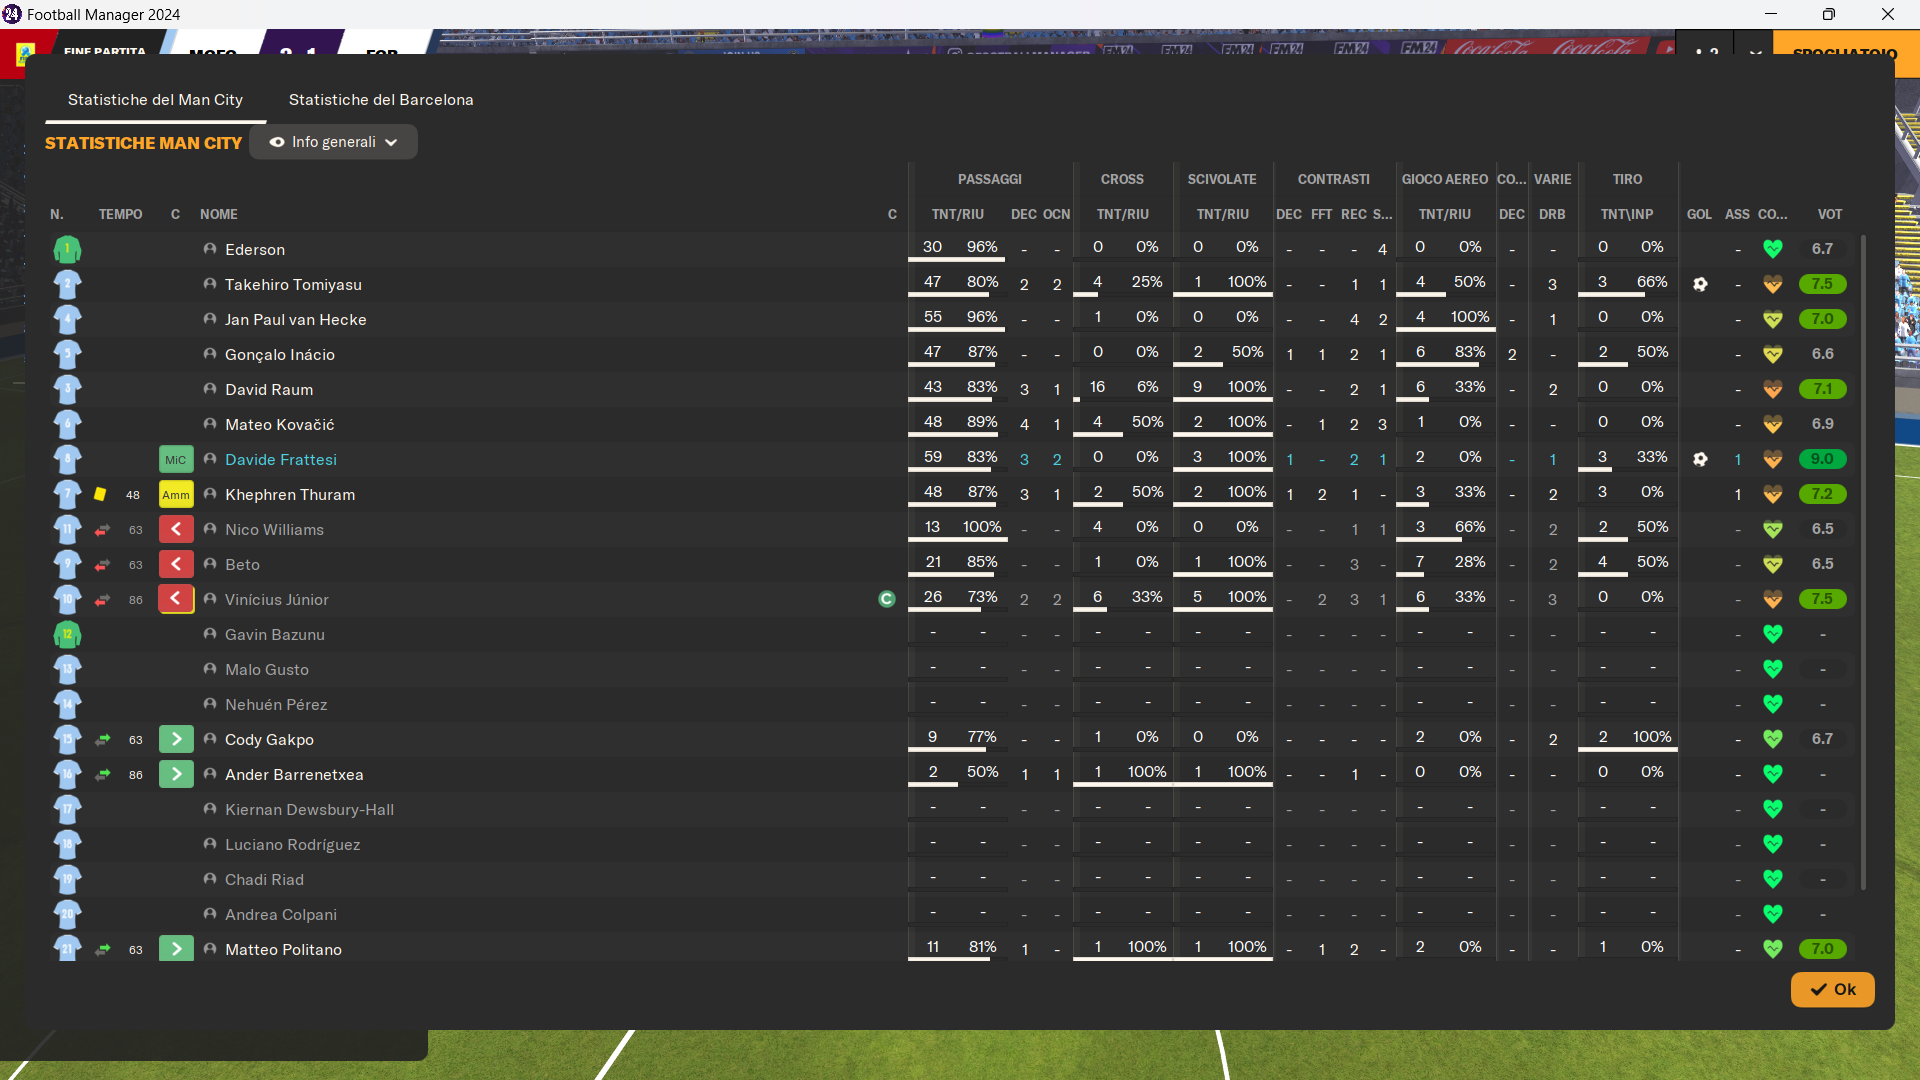Click Matteo Politano's 7.0 rating badge
Screen dimensions: 1920x1080
click(1822, 949)
